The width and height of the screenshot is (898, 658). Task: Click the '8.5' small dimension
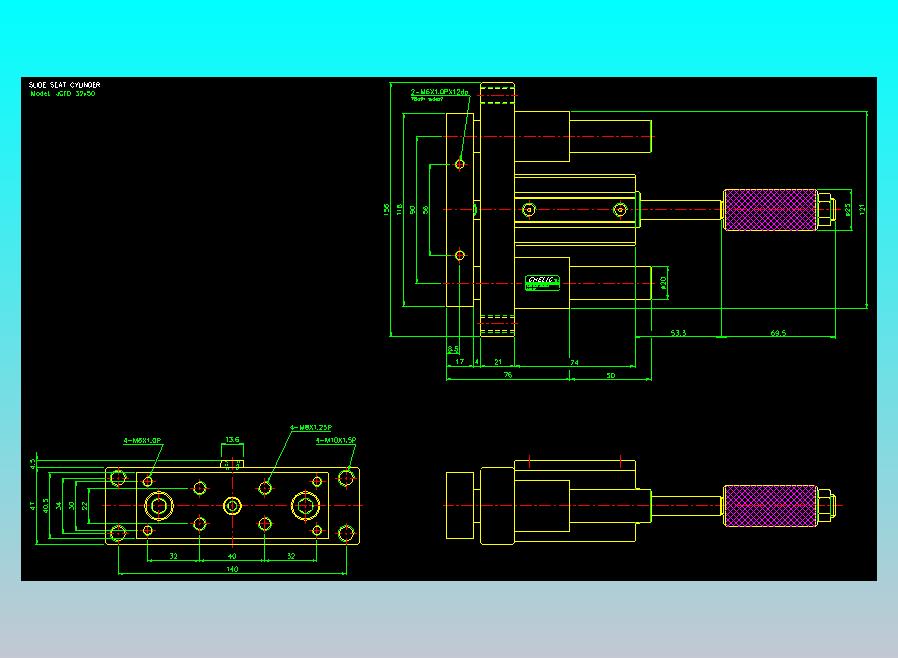[453, 349]
